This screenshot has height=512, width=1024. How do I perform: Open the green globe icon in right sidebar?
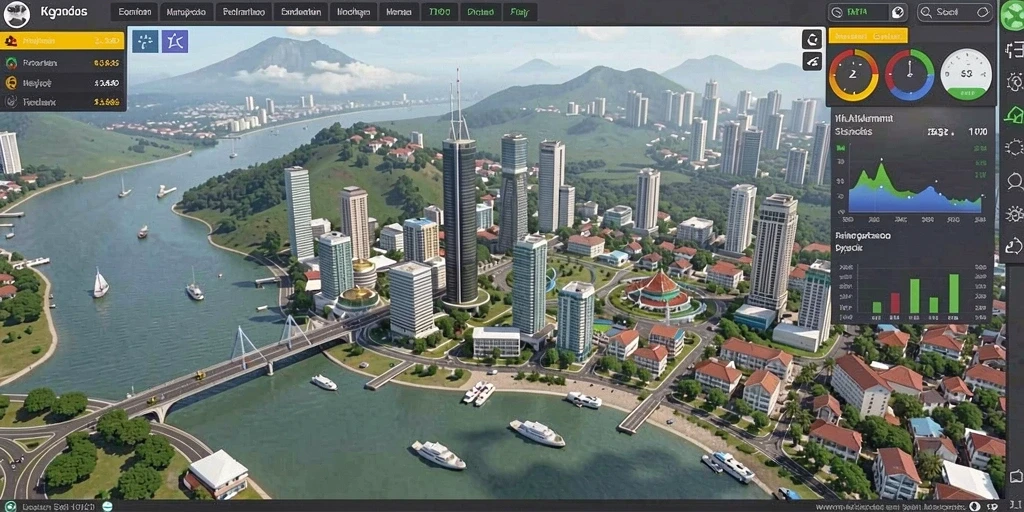pos(1012,16)
